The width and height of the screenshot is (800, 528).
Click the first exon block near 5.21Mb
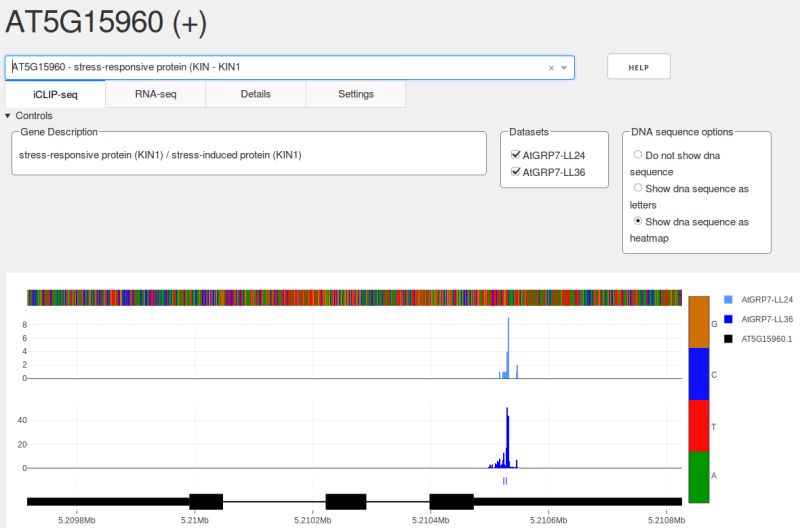pyautogui.click(x=206, y=501)
